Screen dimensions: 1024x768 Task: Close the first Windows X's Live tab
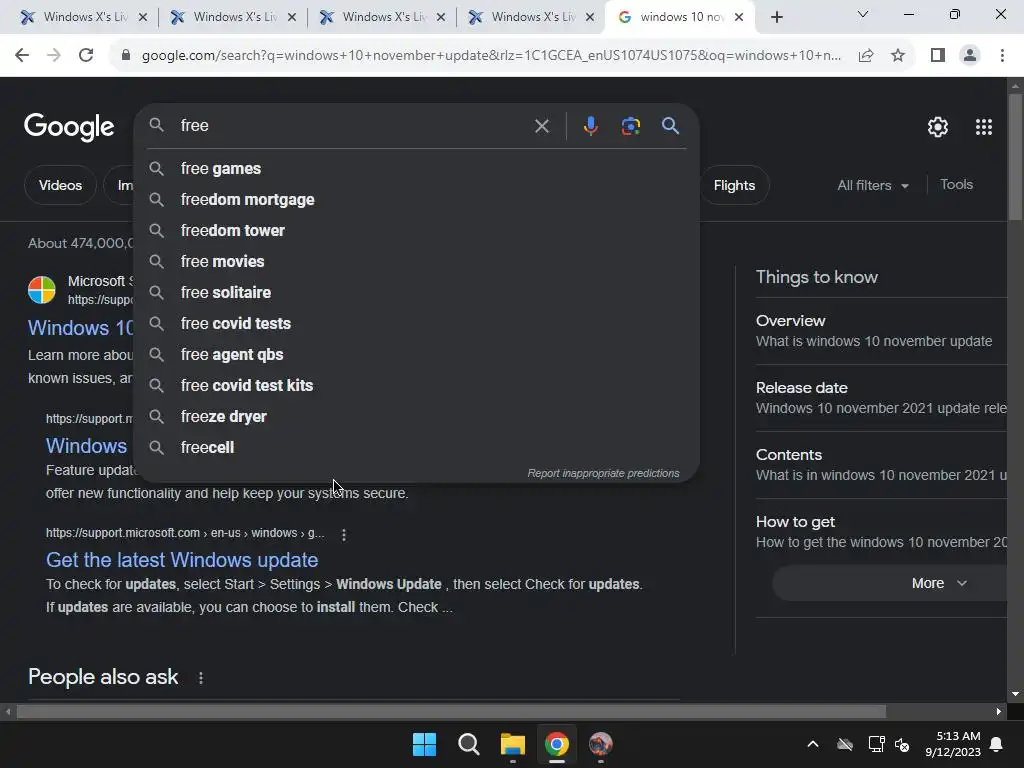coord(143,17)
